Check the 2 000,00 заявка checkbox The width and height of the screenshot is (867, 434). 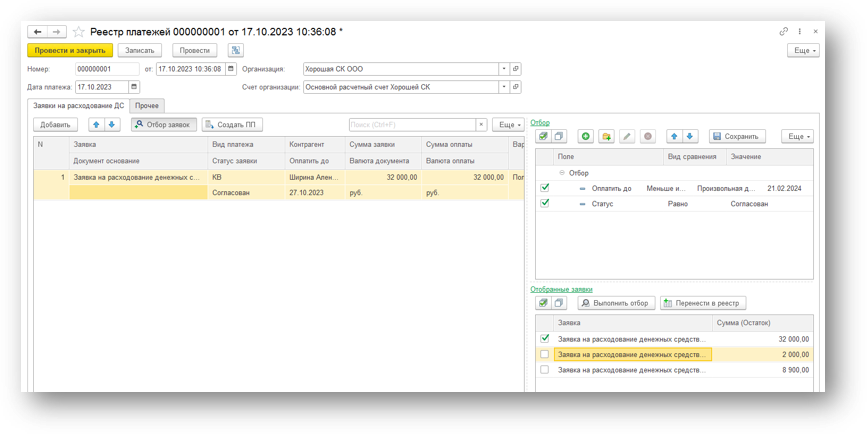[545, 354]
